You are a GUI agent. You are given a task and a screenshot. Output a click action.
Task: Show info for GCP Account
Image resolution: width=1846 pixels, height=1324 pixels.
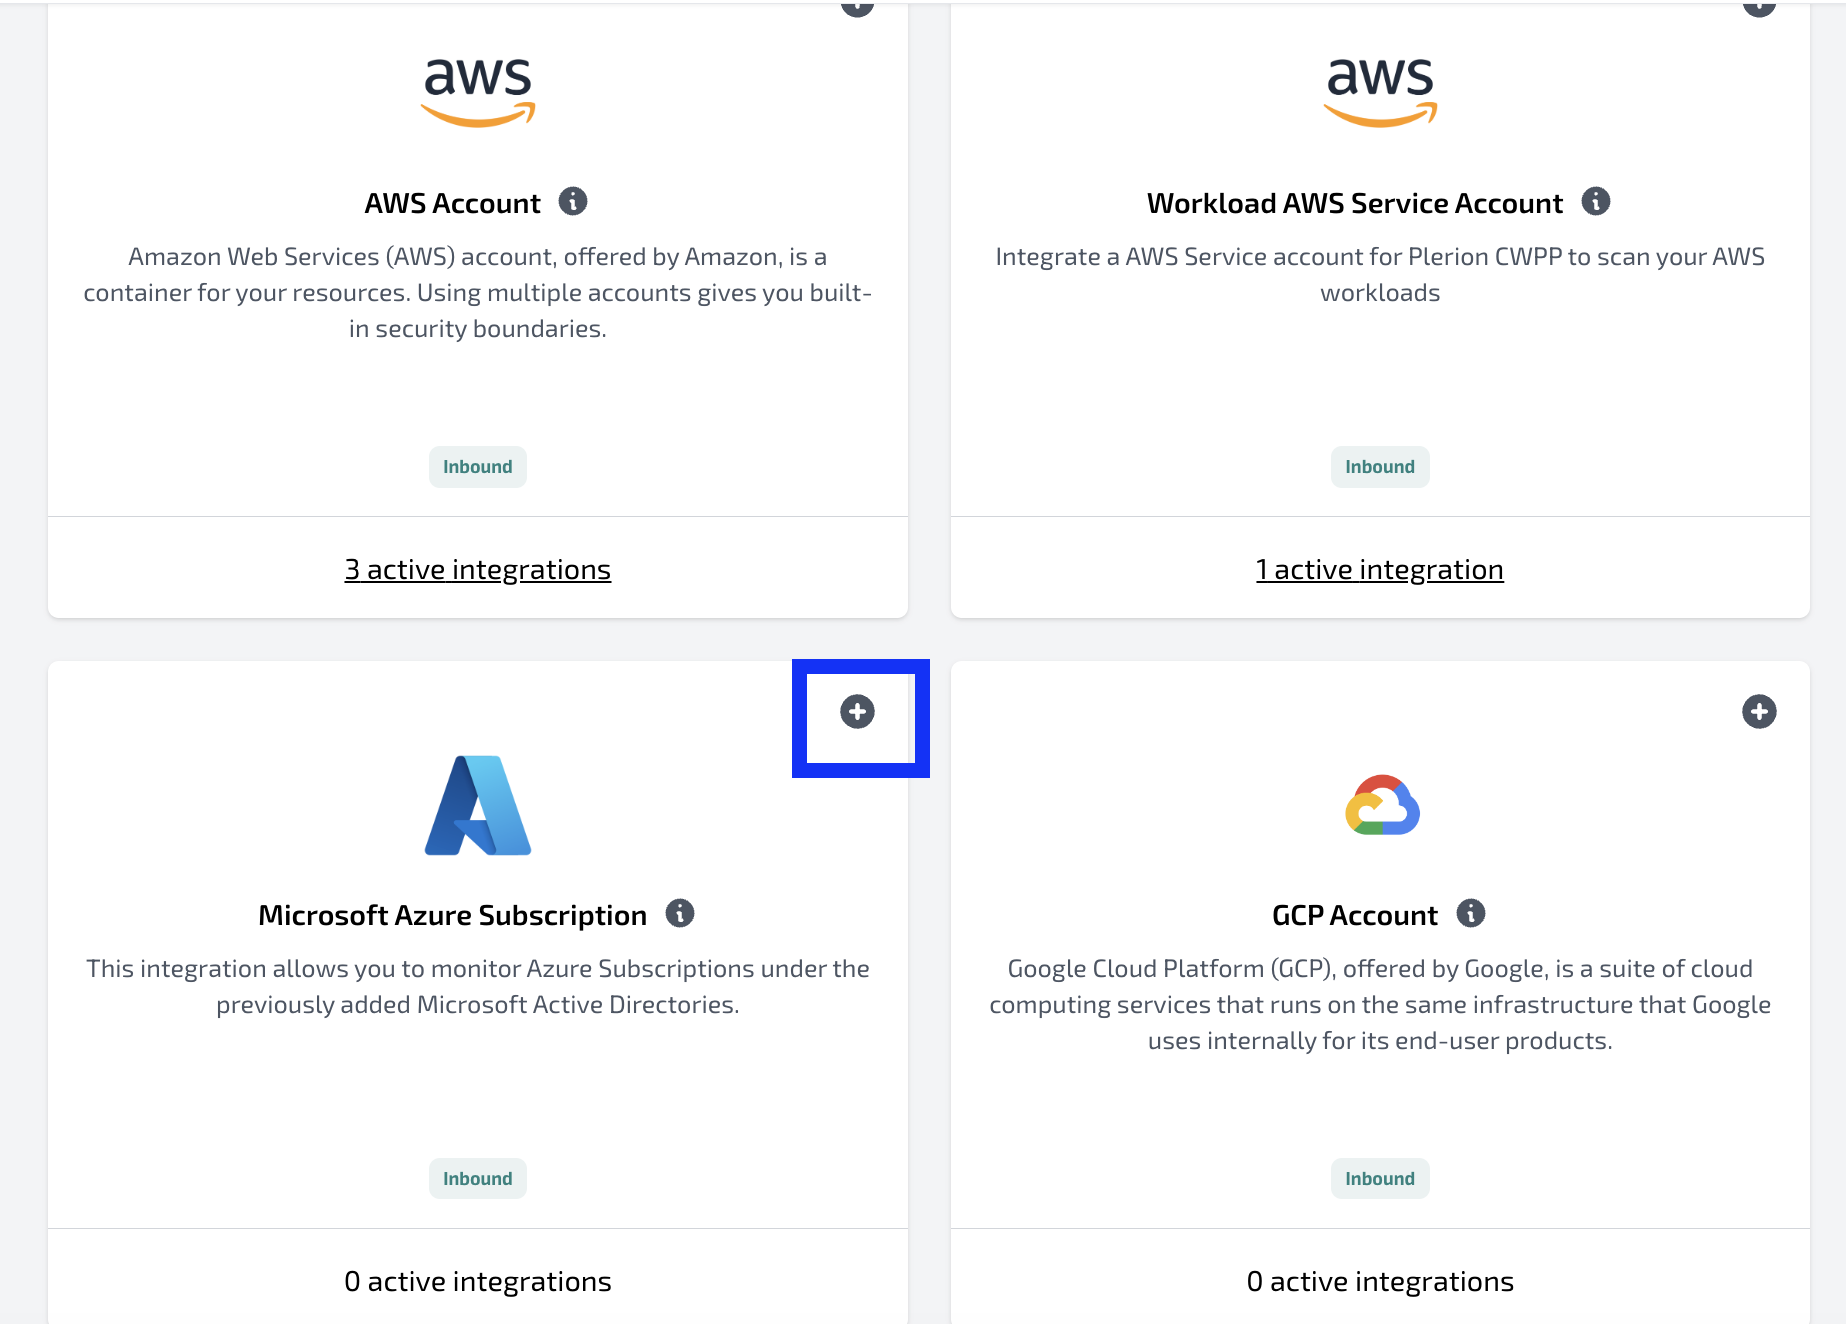(1471, 913)
